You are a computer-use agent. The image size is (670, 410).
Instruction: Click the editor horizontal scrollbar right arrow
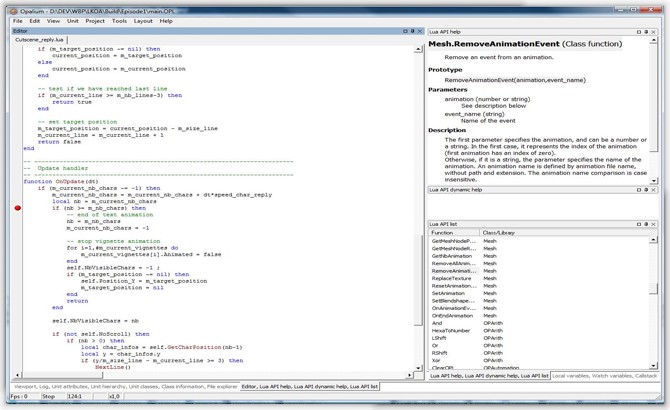click(409, 375)
